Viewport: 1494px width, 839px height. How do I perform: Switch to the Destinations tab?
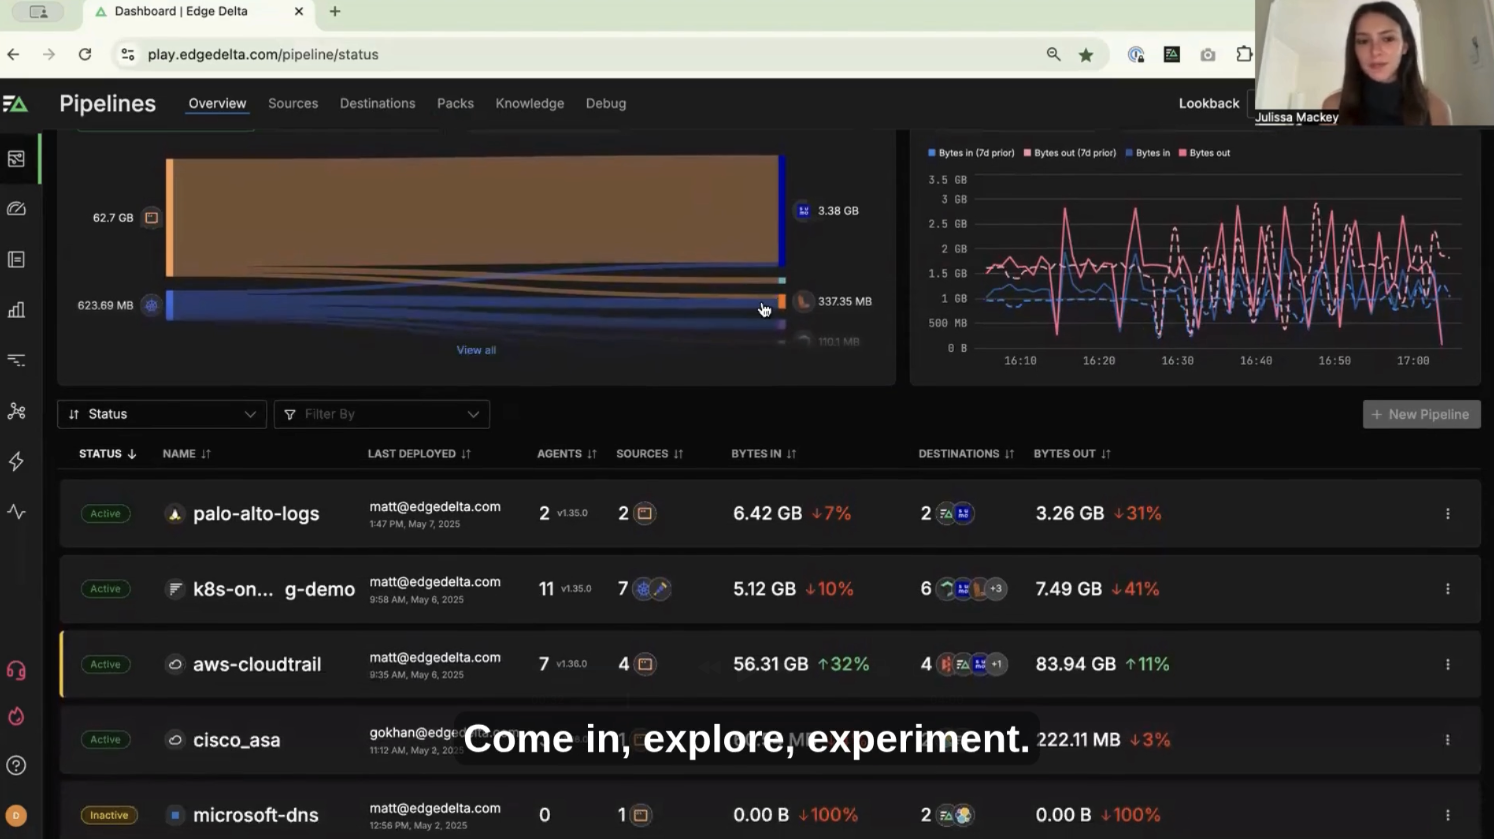point(377,103)
